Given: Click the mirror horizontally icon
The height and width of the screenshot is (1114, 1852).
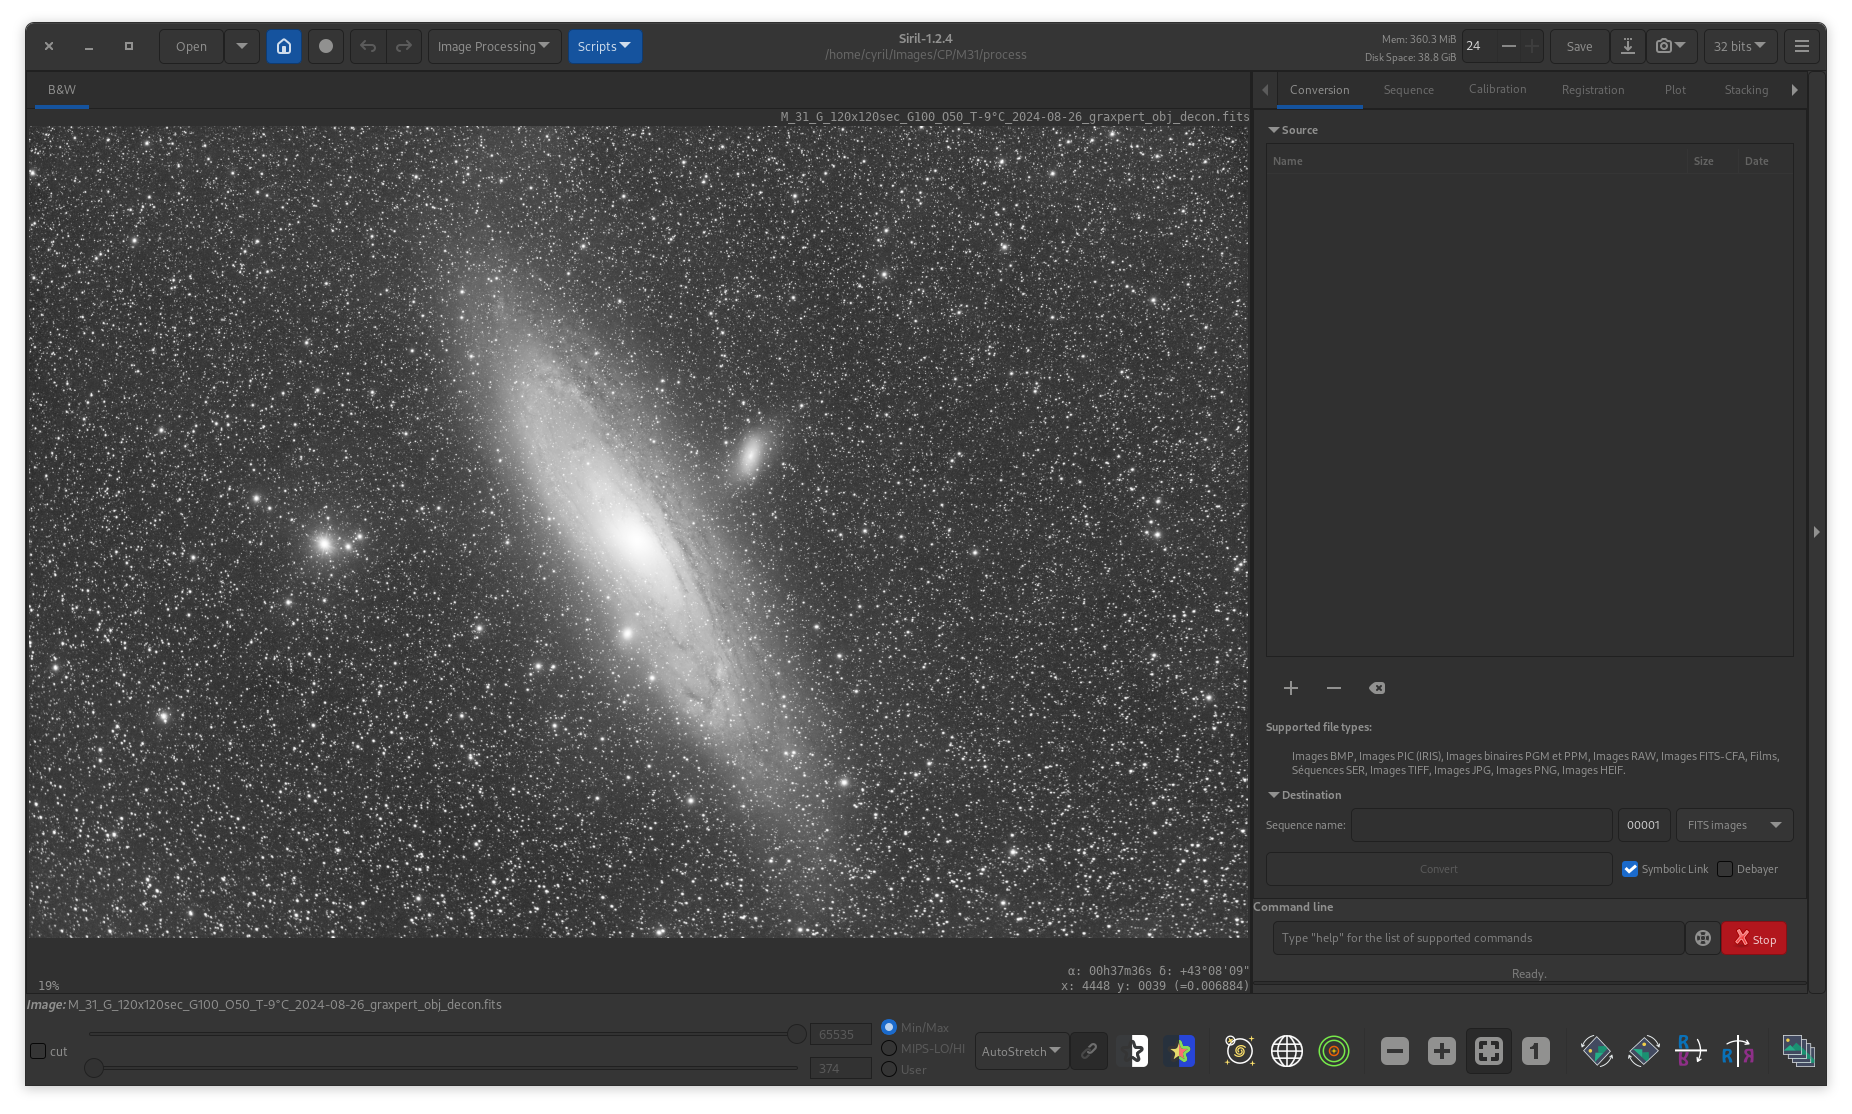Looking at the screenshot, I should [x=1737, y=1051].
